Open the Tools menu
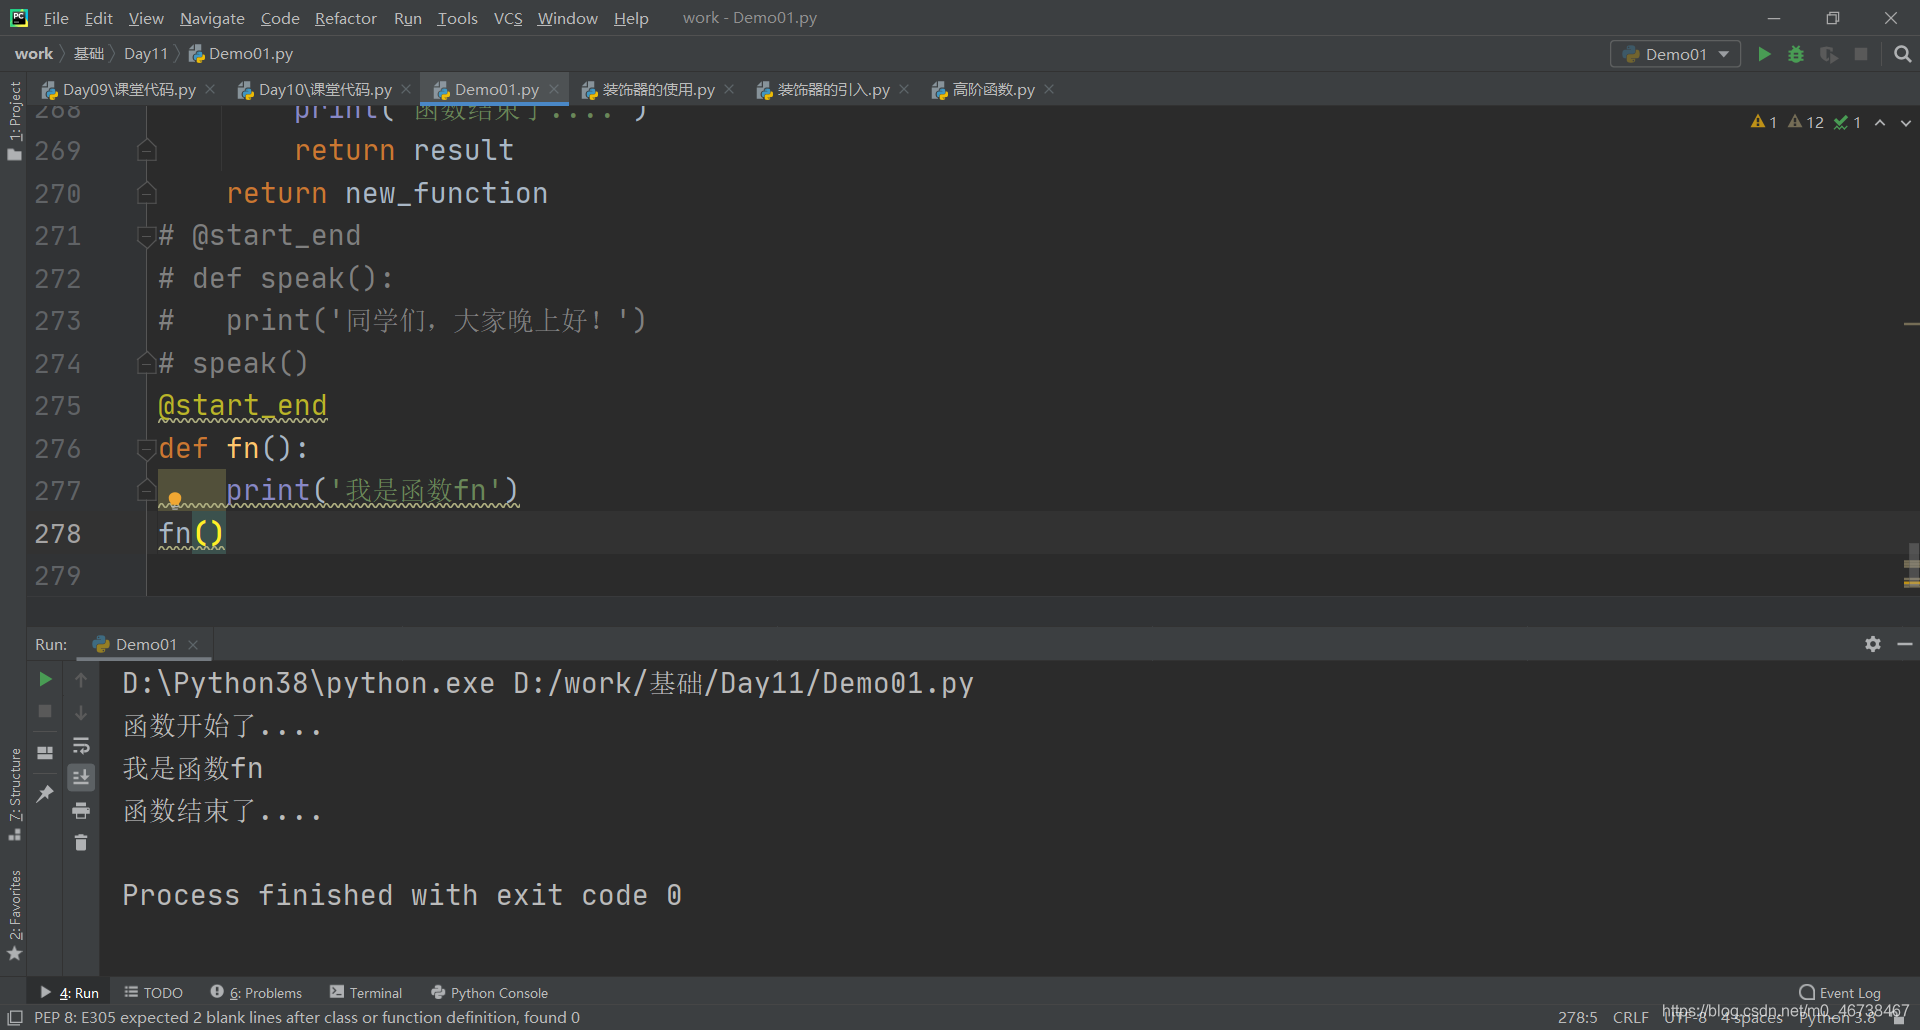This screenshot has width=1920, height=1030. click(x=457, y=18)
